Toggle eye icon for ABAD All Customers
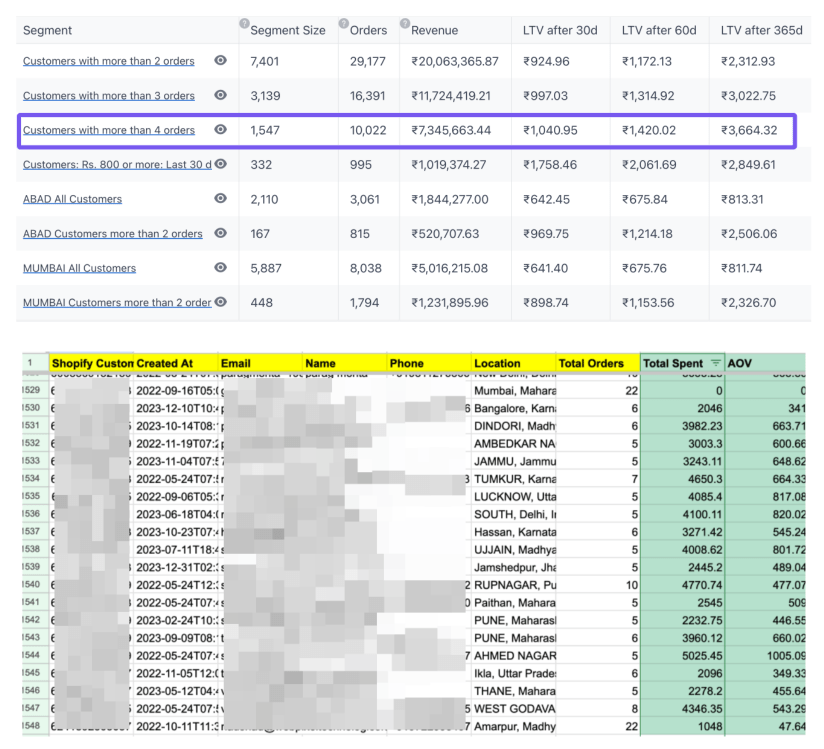This screenshot has width=824, height=749. pos(221,198)
